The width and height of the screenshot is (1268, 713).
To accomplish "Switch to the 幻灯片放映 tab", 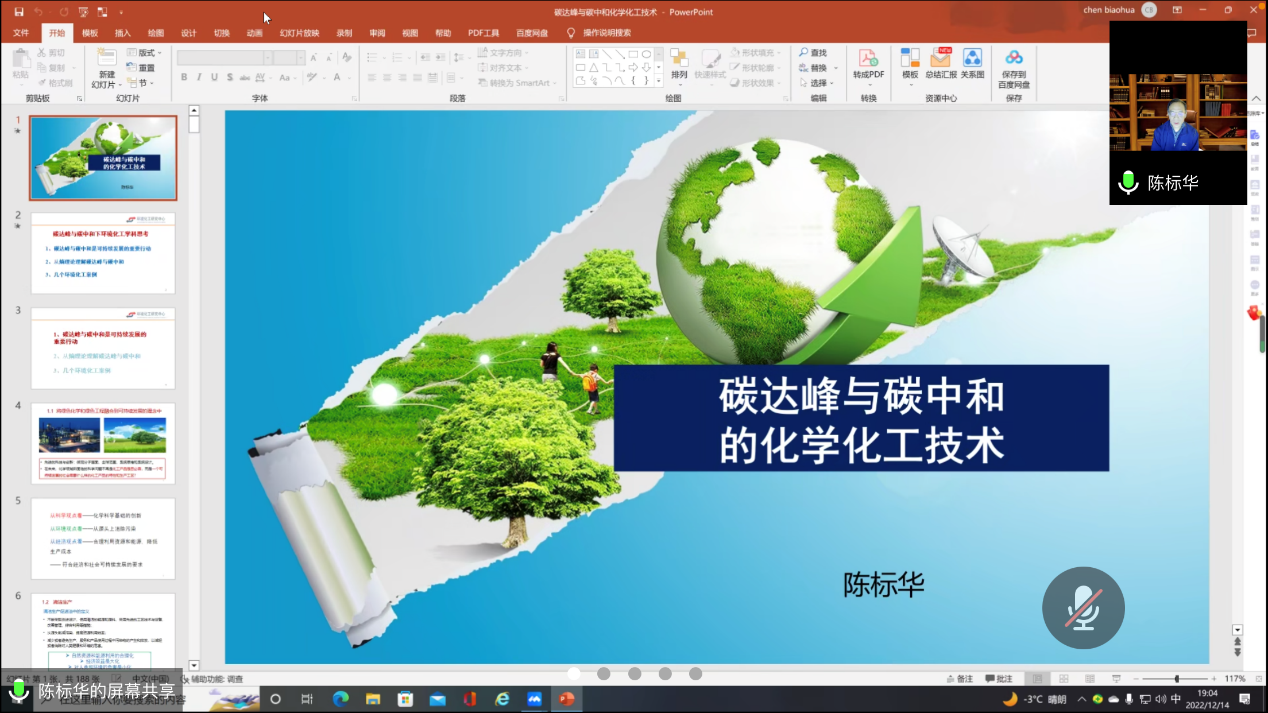I will point(299,33).
